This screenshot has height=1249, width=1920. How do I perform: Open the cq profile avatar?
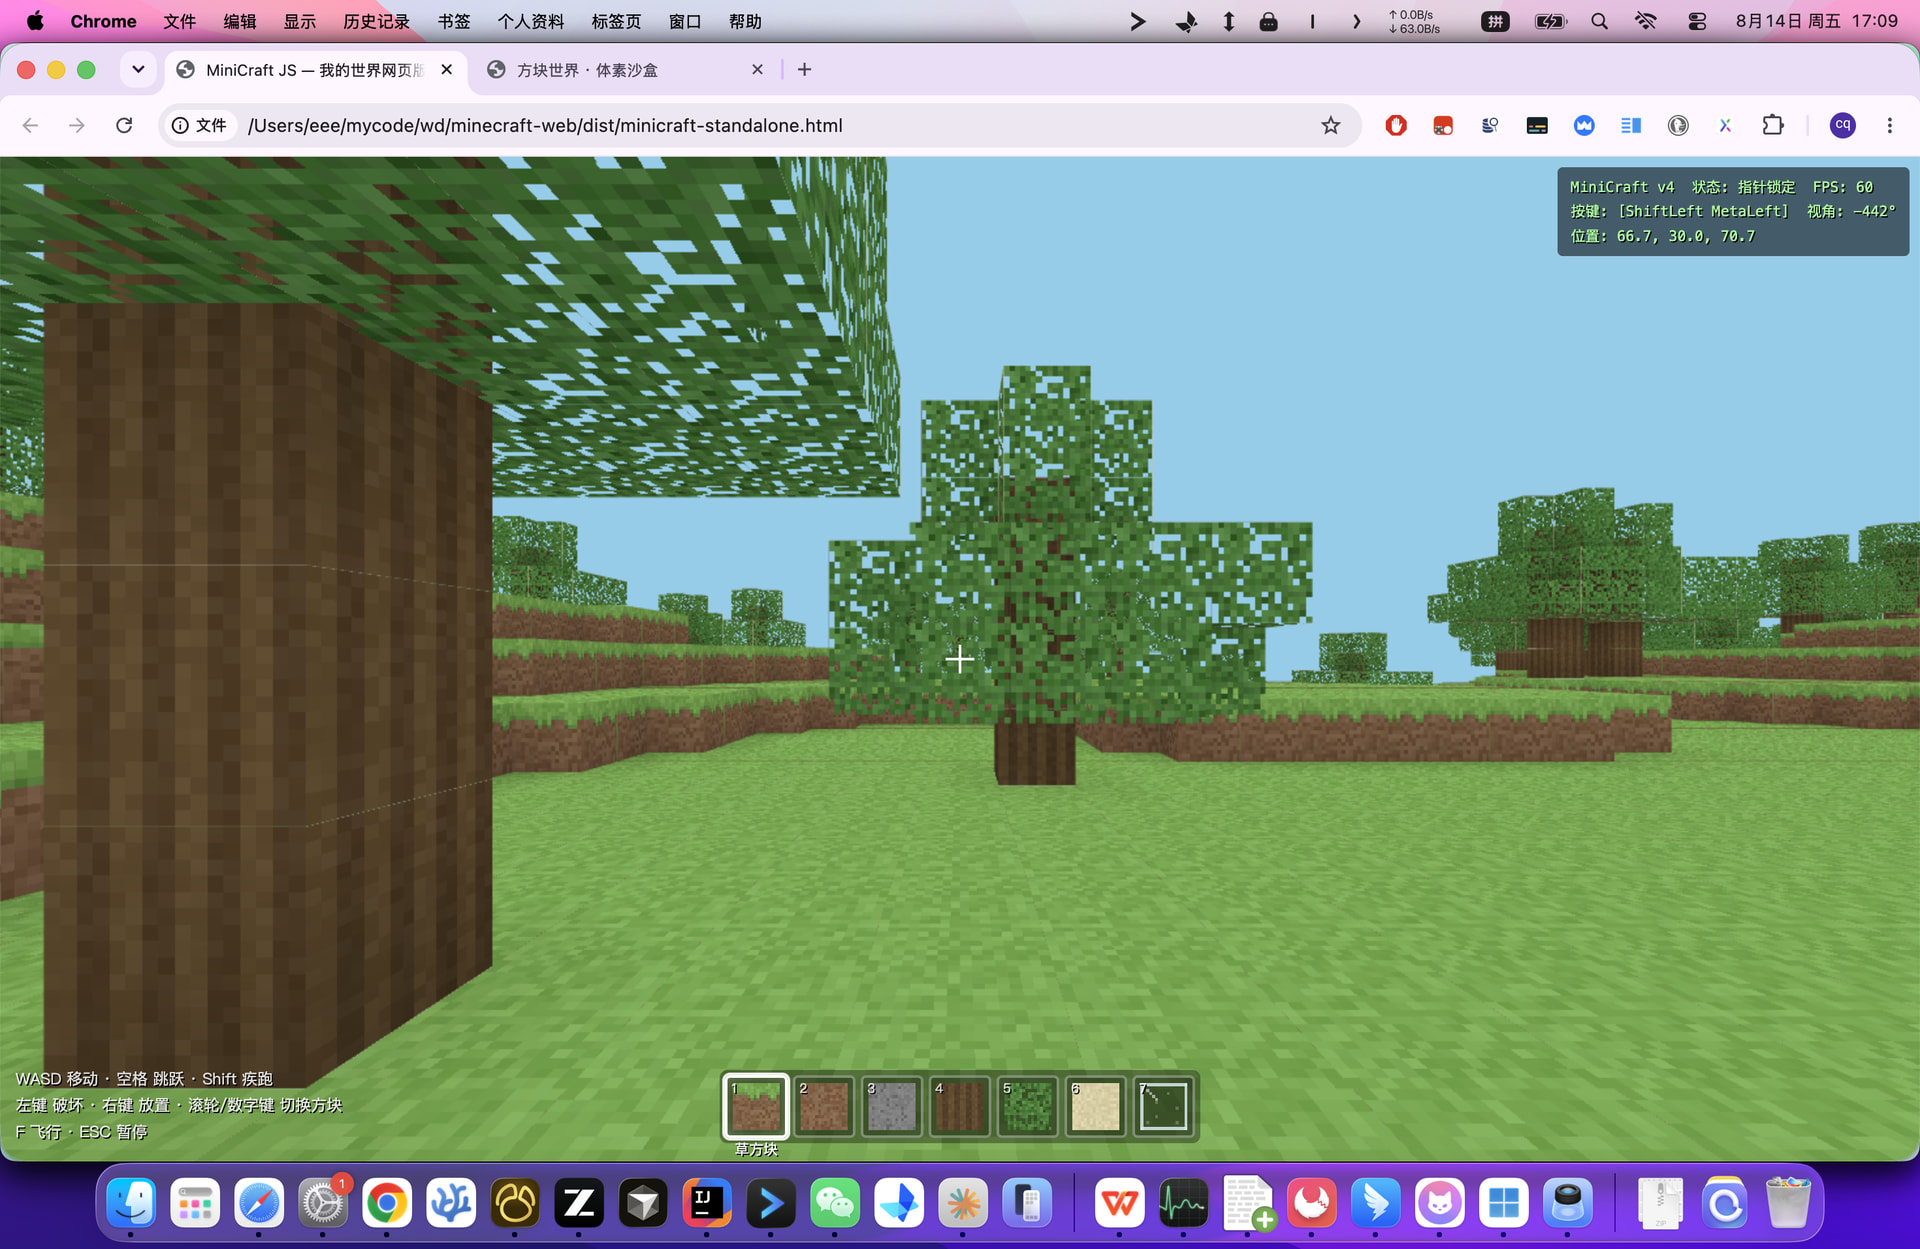(x=1843, y=125)
